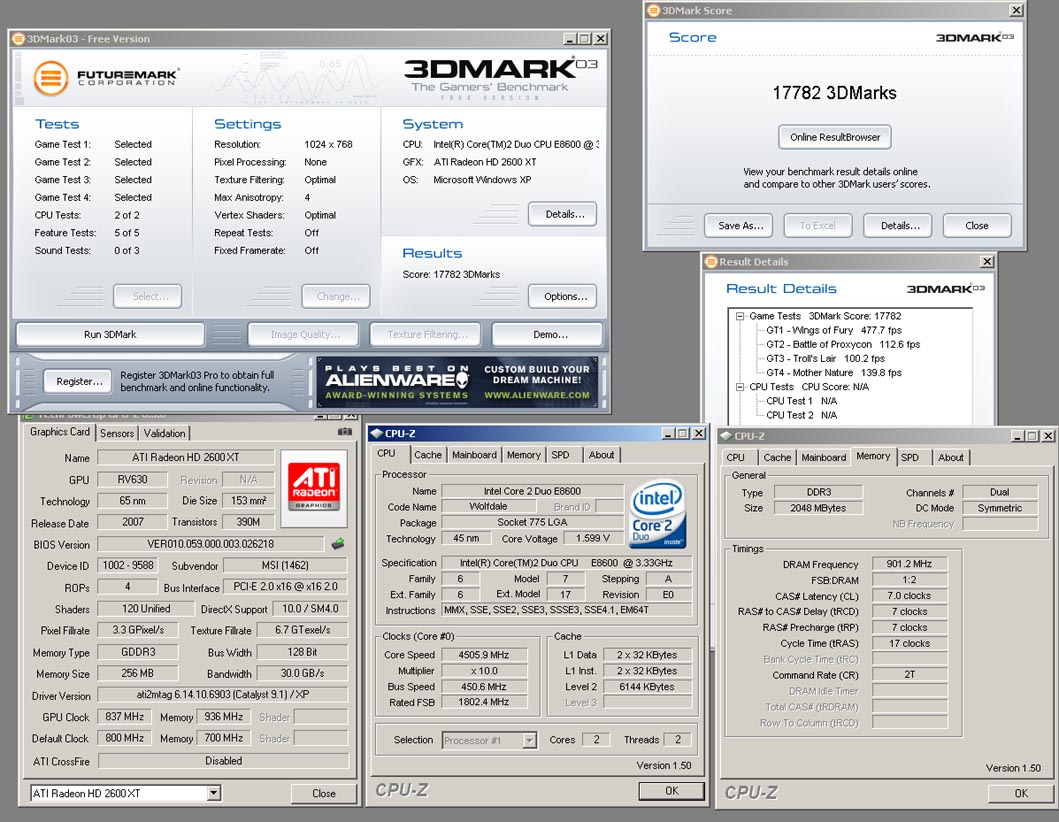The height and width of the screenshot is (822, 1059).
Task: Click the Specification field in CPU-Z
Action: [566, 563]
